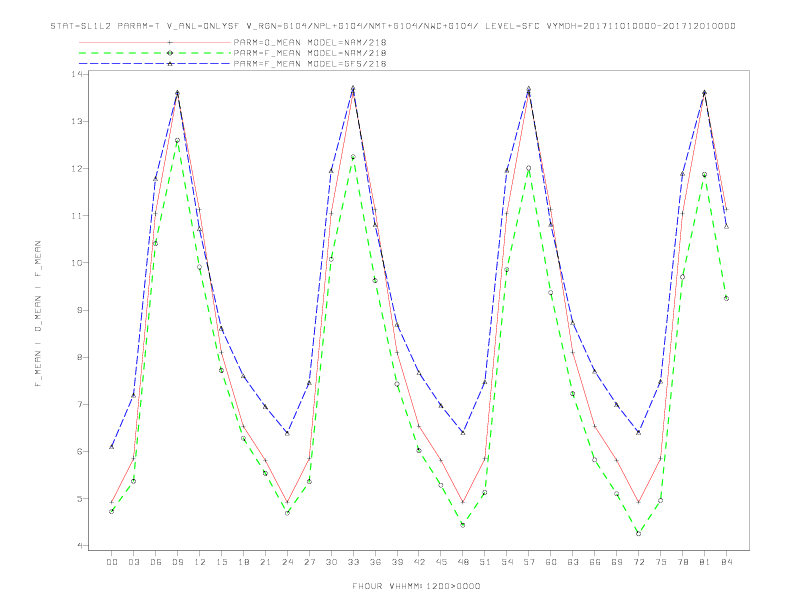Click y-axis tick label 11
The image size is (792, 612).
(x=77, y=216)
